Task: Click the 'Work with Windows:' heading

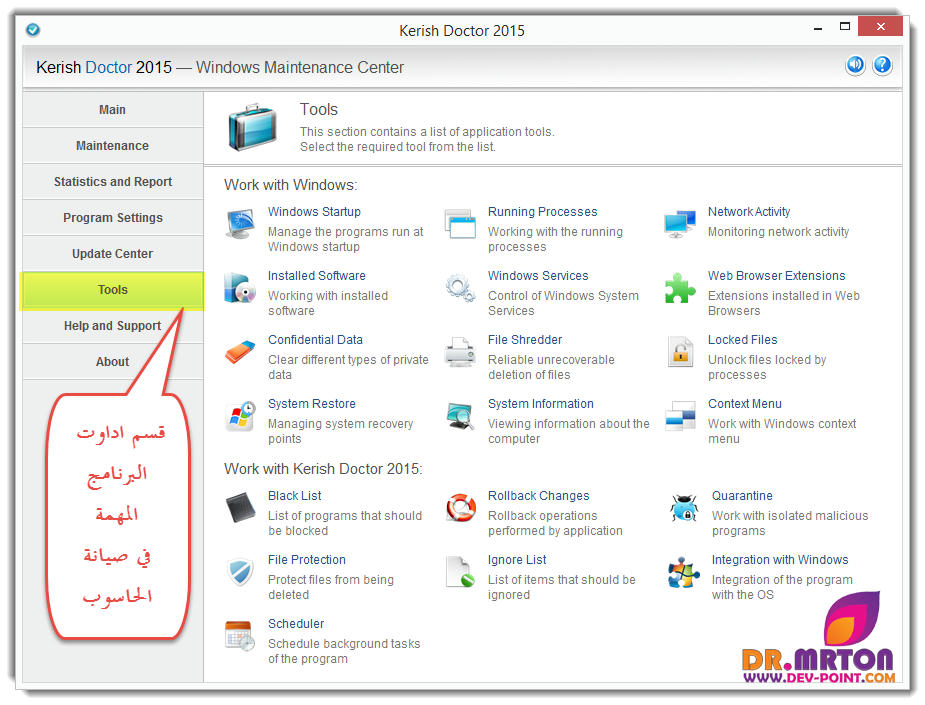Action: click(x=290, y=185)
